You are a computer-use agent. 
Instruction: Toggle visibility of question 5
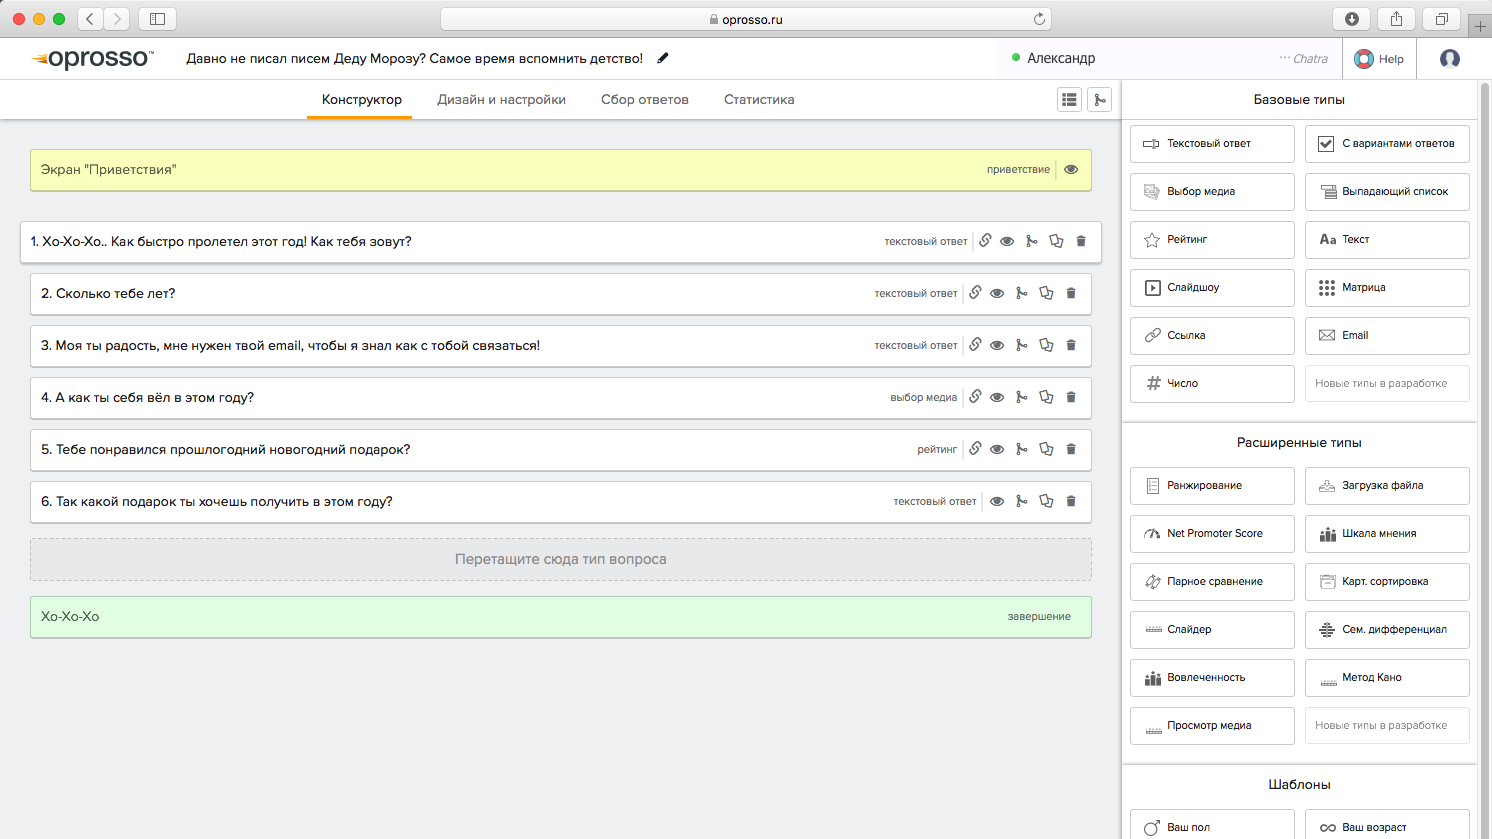(997, 449)
